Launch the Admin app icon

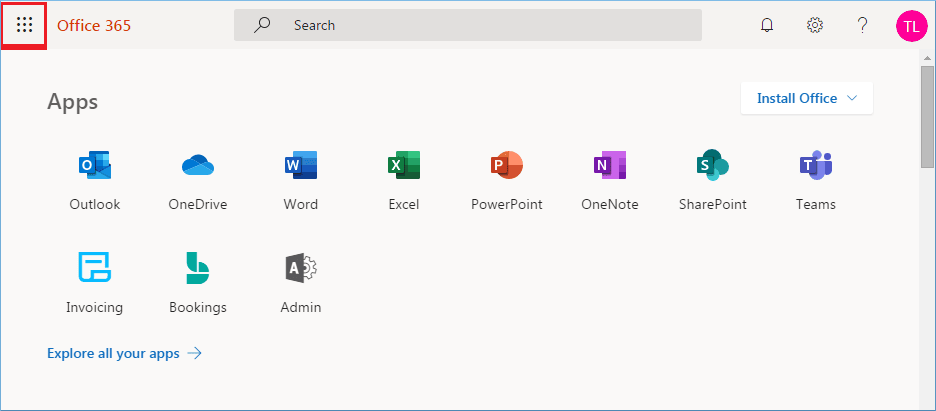click(301, 268)
